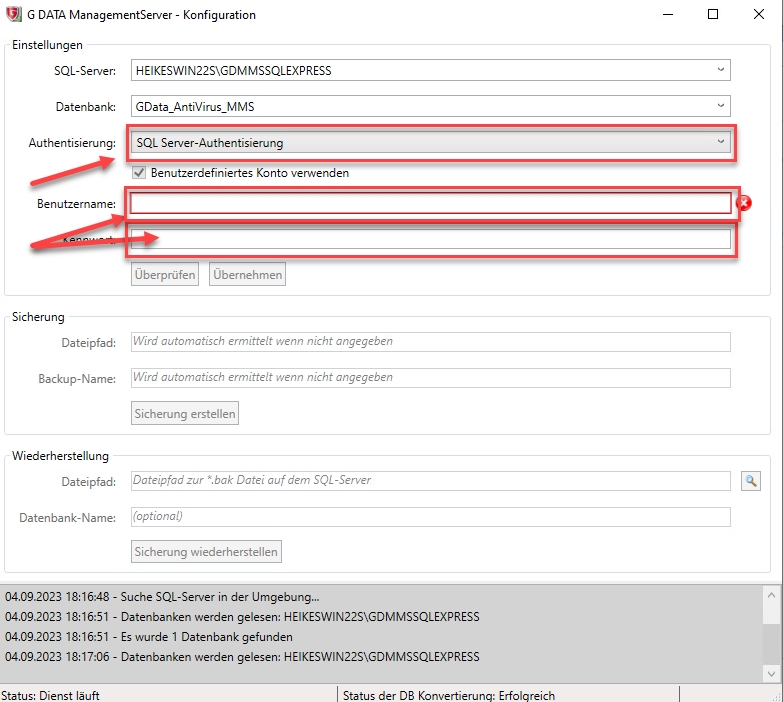
Task: Click the magnifier browse icon for restore file path
Action: click(751, 481)
